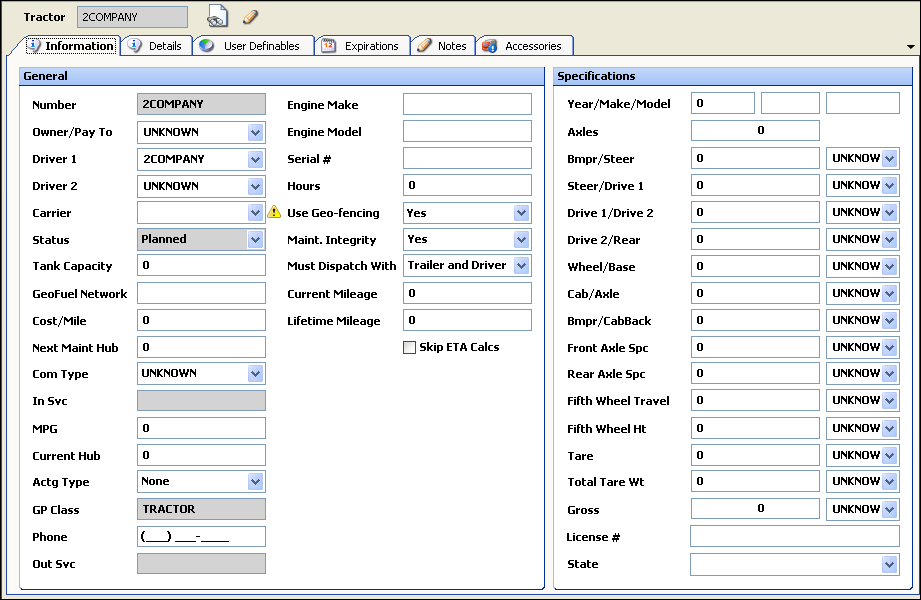Click the Engine Make input field
The image size is (921, 600).
pyautogui.click(x=467, y=105)
